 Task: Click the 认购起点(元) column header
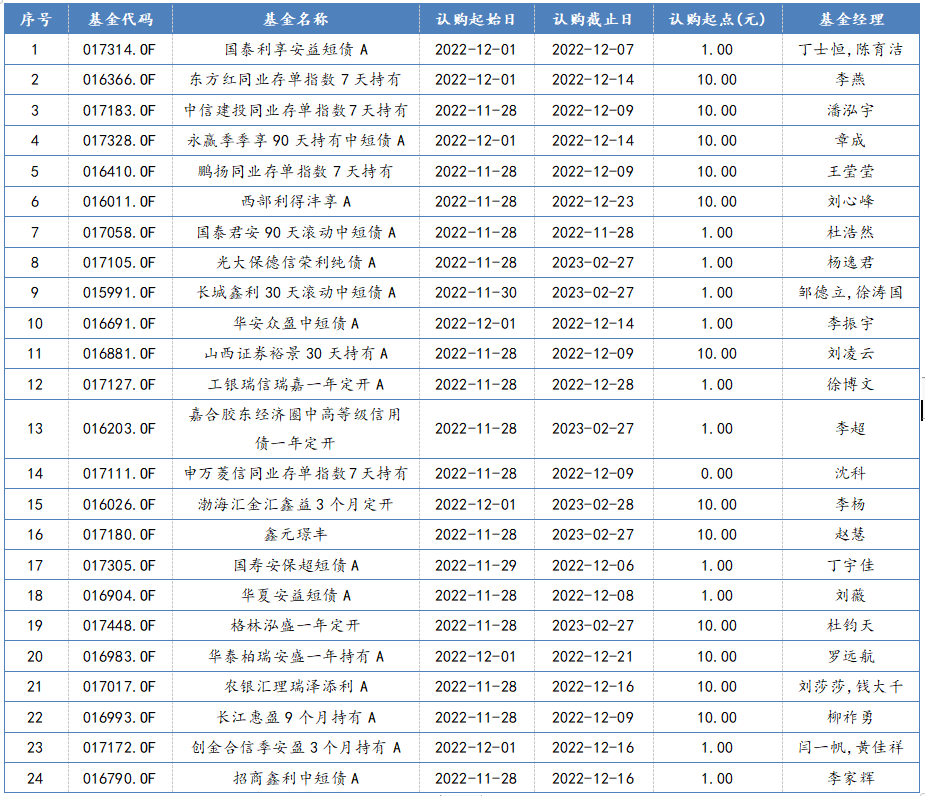(717, 19)
